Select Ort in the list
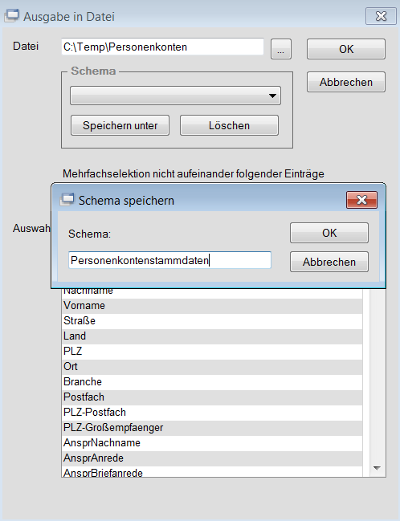This screenshot has width=400, height=521. (212, 367)
